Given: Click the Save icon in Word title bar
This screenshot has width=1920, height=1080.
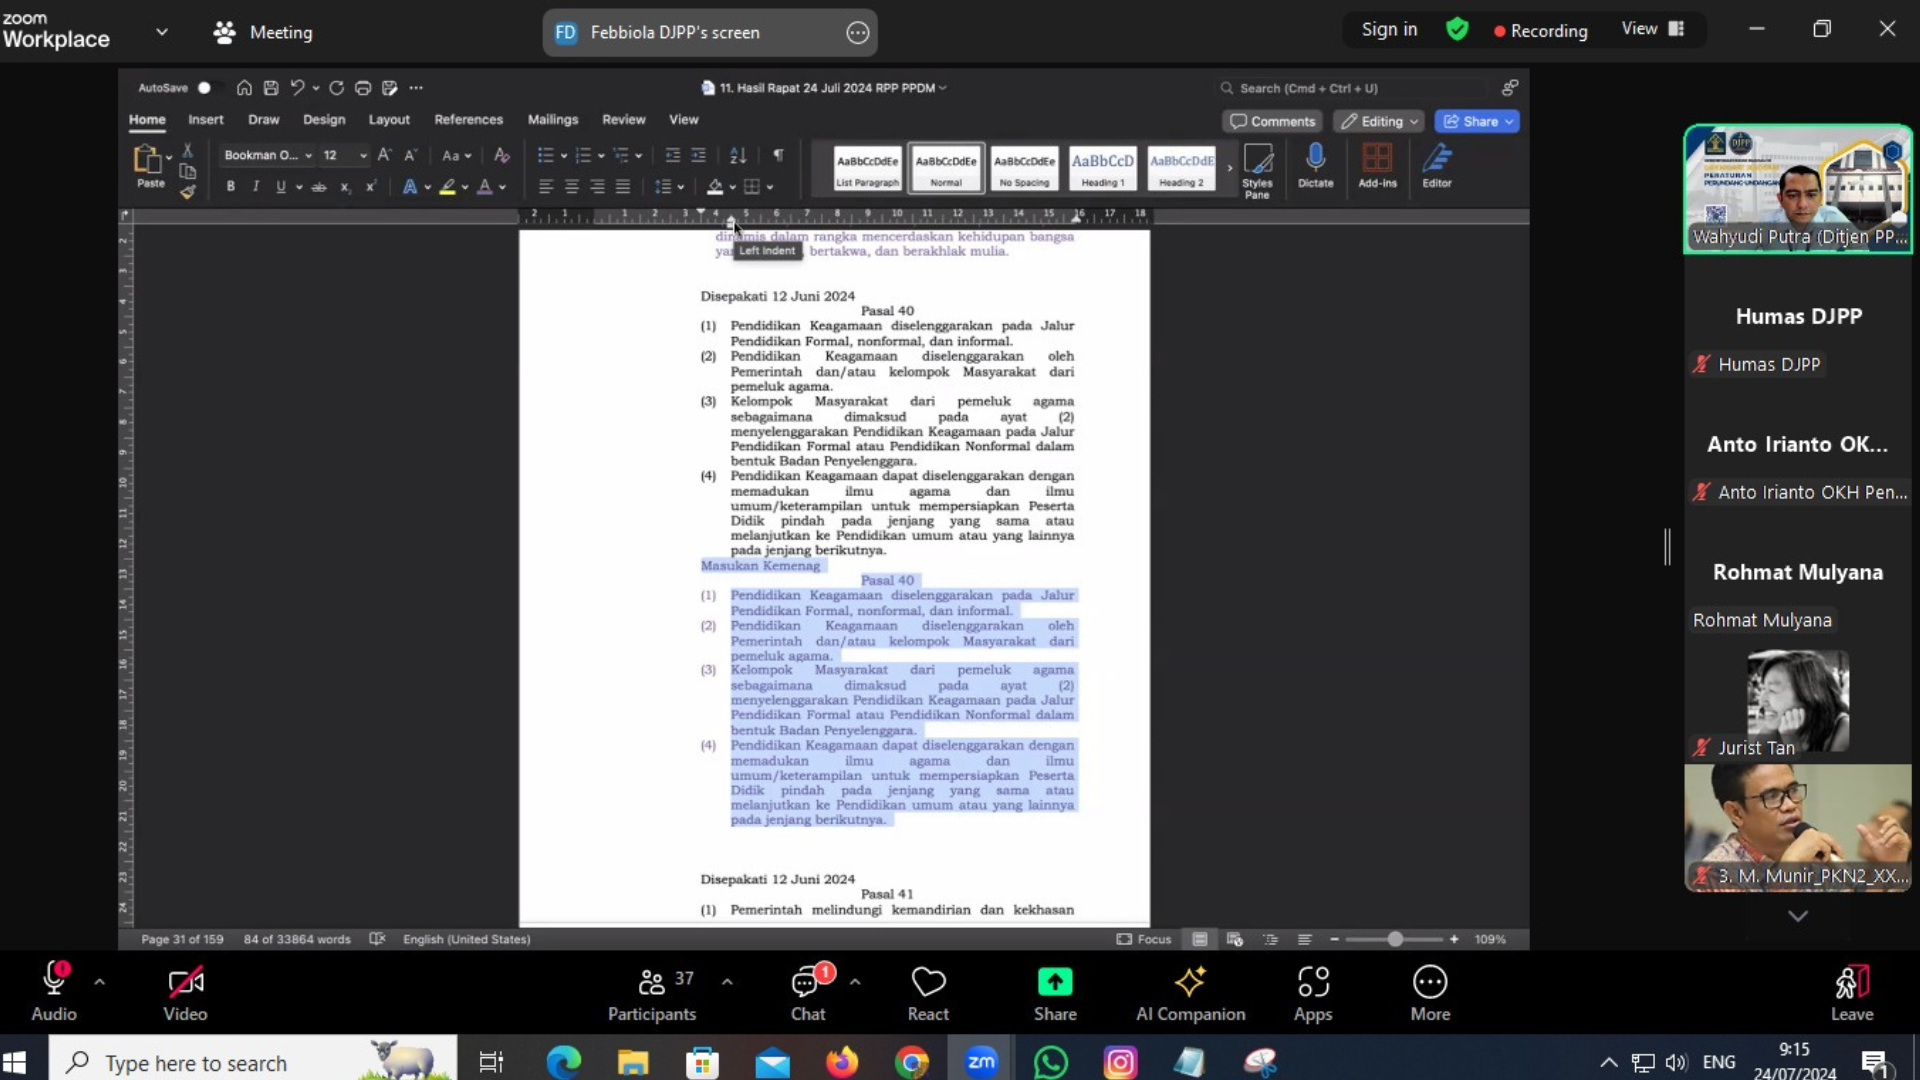Looking at the screenshot, I should tap(271, 88).
